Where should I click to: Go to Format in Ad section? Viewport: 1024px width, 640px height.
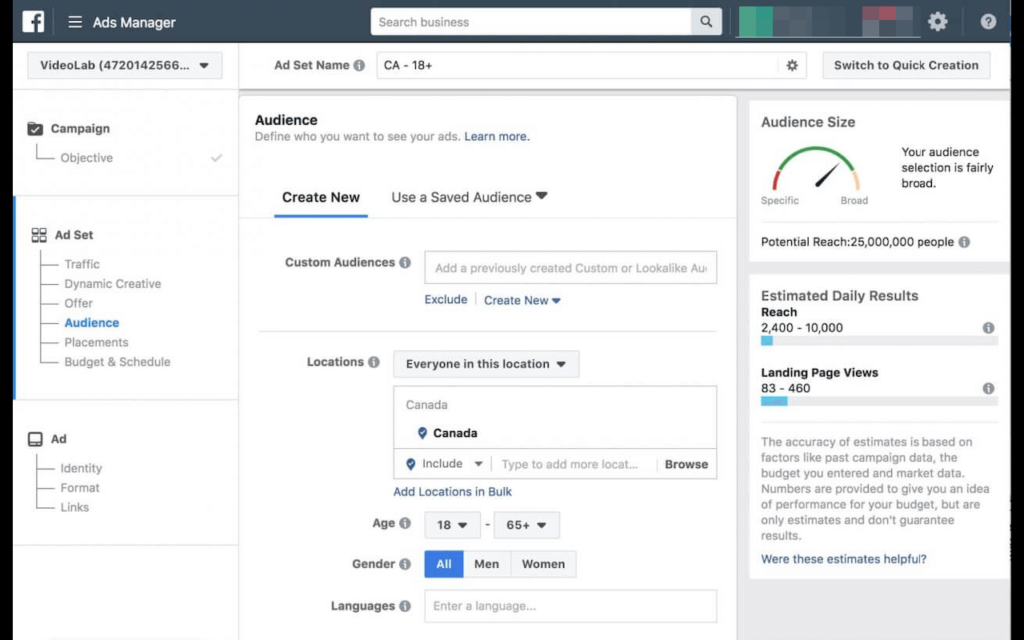click(x=80, y=488)
